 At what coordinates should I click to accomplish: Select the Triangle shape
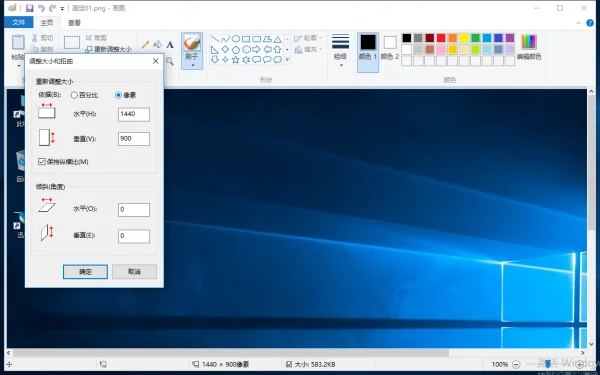pos(277,39)
